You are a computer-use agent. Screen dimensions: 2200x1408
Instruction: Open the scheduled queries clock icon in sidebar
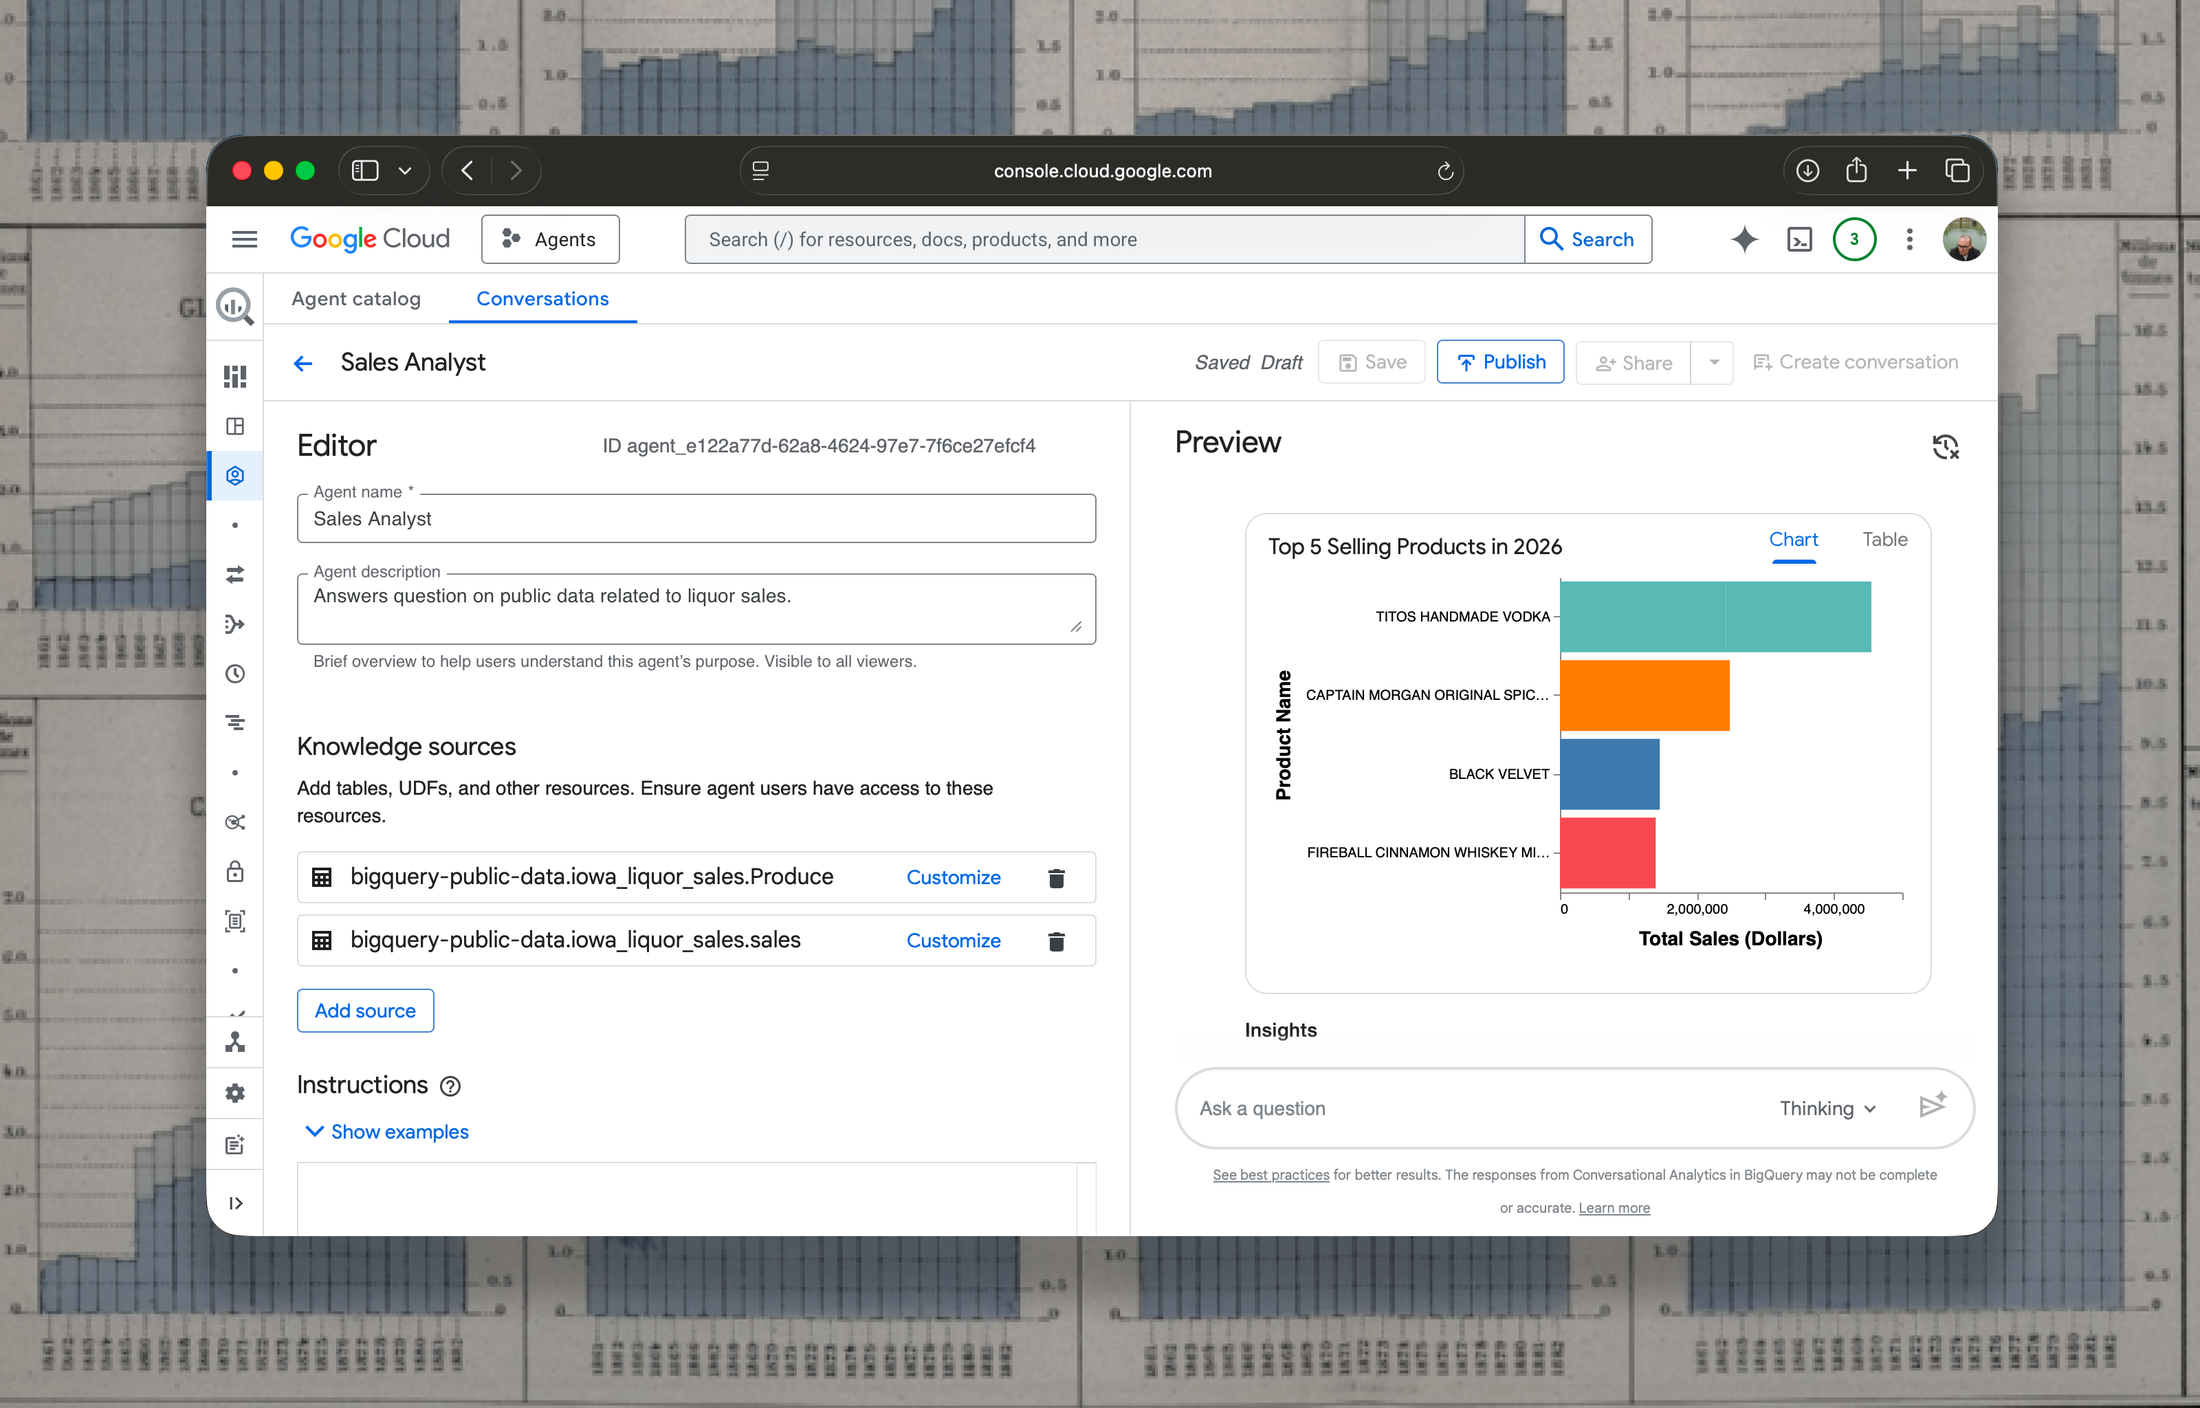[235, 673]
